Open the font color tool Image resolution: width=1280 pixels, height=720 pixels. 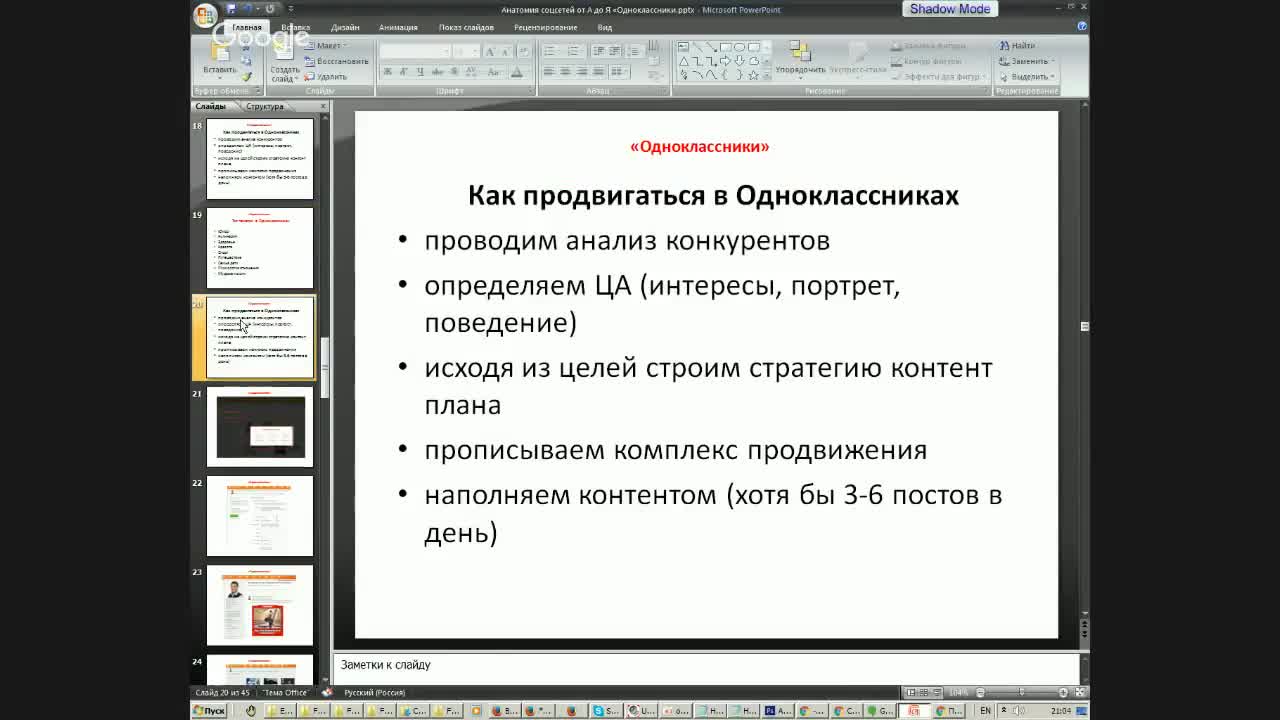click(x=518, y=71)
